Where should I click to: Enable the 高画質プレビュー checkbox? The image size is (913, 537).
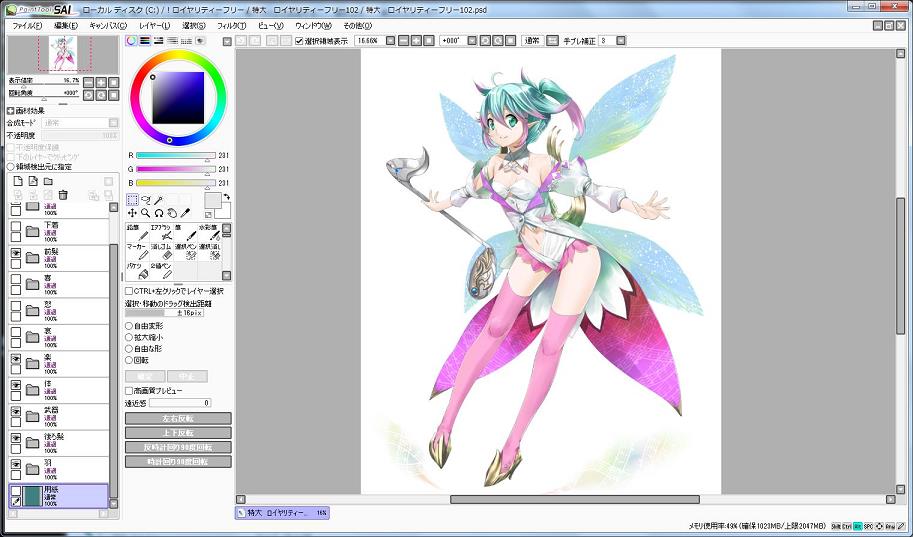(x=128, y=390)
